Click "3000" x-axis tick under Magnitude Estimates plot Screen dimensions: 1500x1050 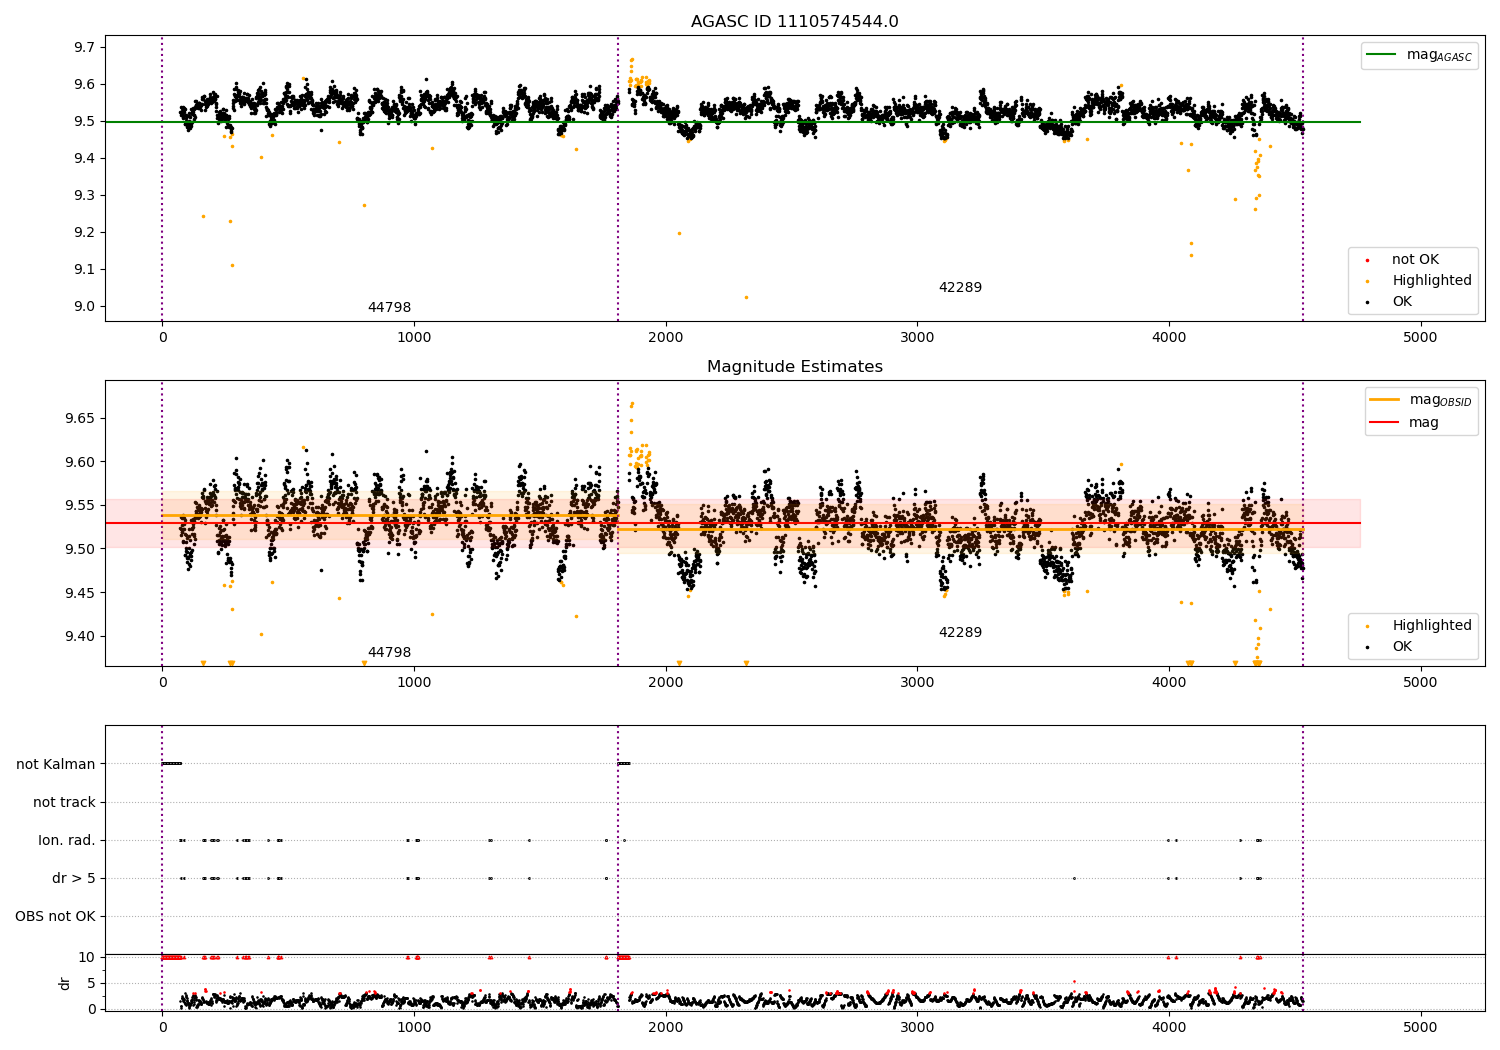(917, 683)
